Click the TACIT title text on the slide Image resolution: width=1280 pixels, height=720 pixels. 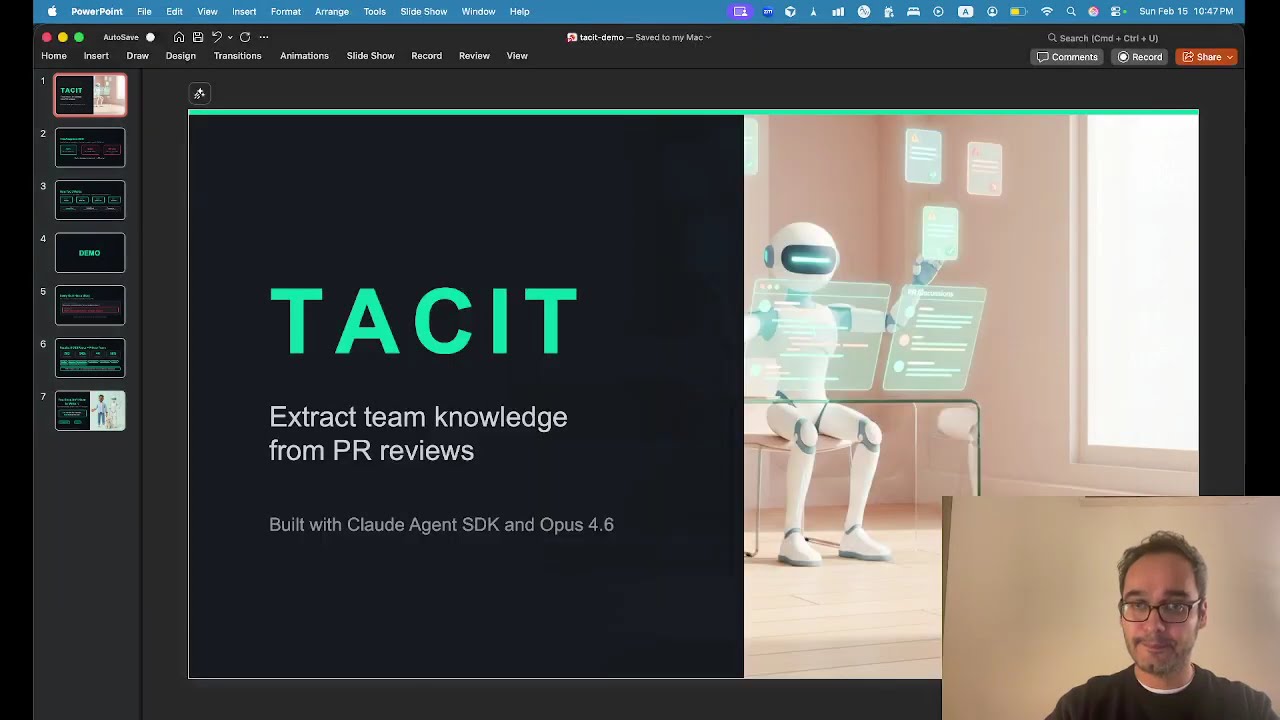(x=424, y=322)
